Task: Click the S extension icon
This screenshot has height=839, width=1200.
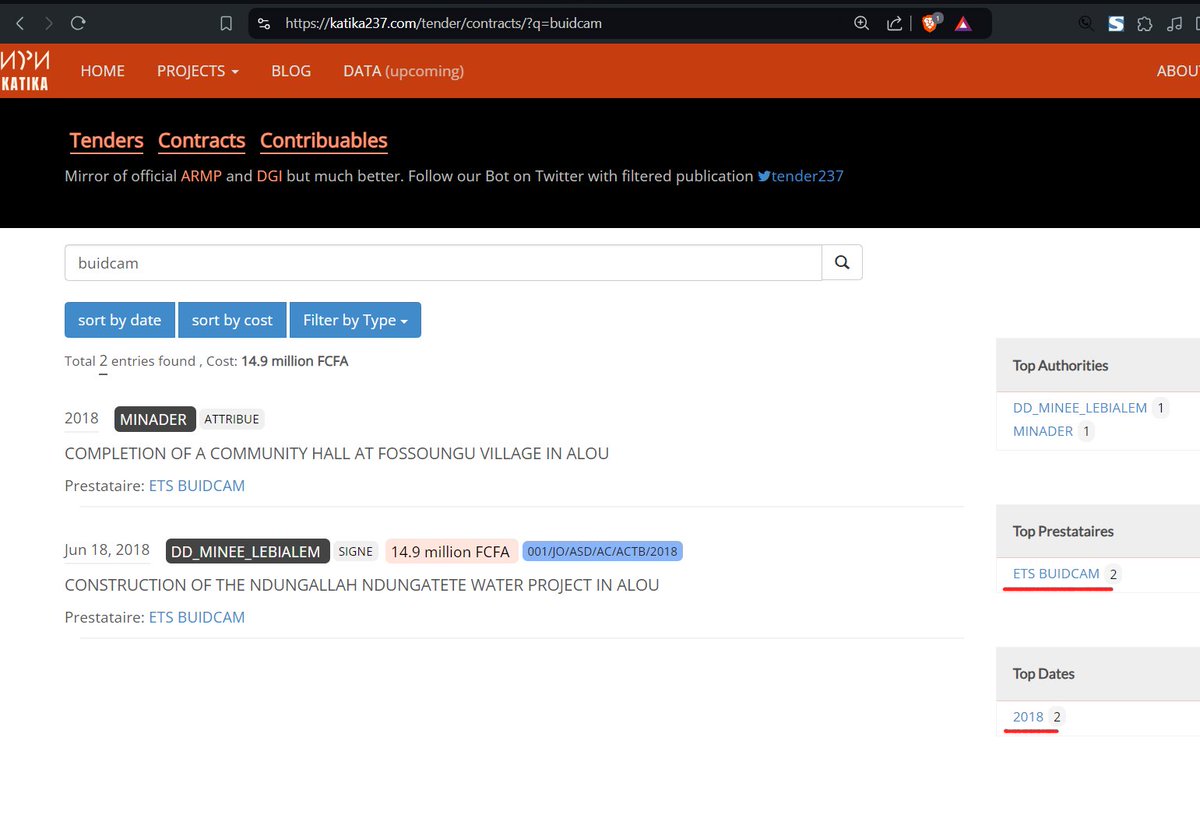Action: coord(1116,23)
